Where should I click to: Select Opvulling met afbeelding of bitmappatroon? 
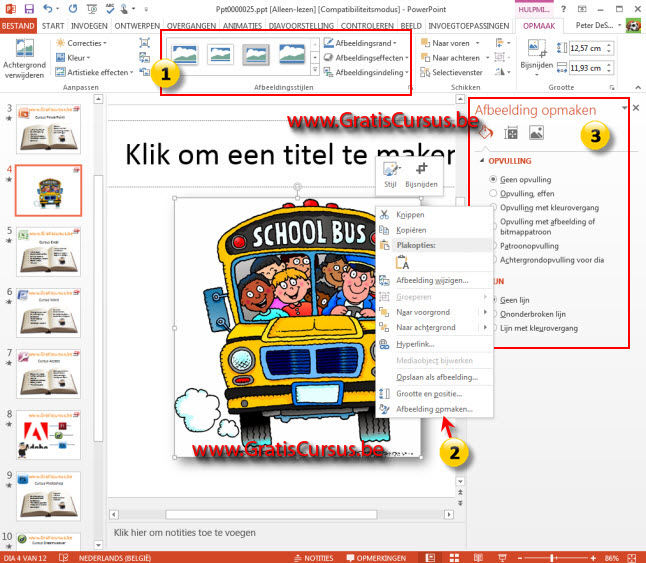coord(547,227)
